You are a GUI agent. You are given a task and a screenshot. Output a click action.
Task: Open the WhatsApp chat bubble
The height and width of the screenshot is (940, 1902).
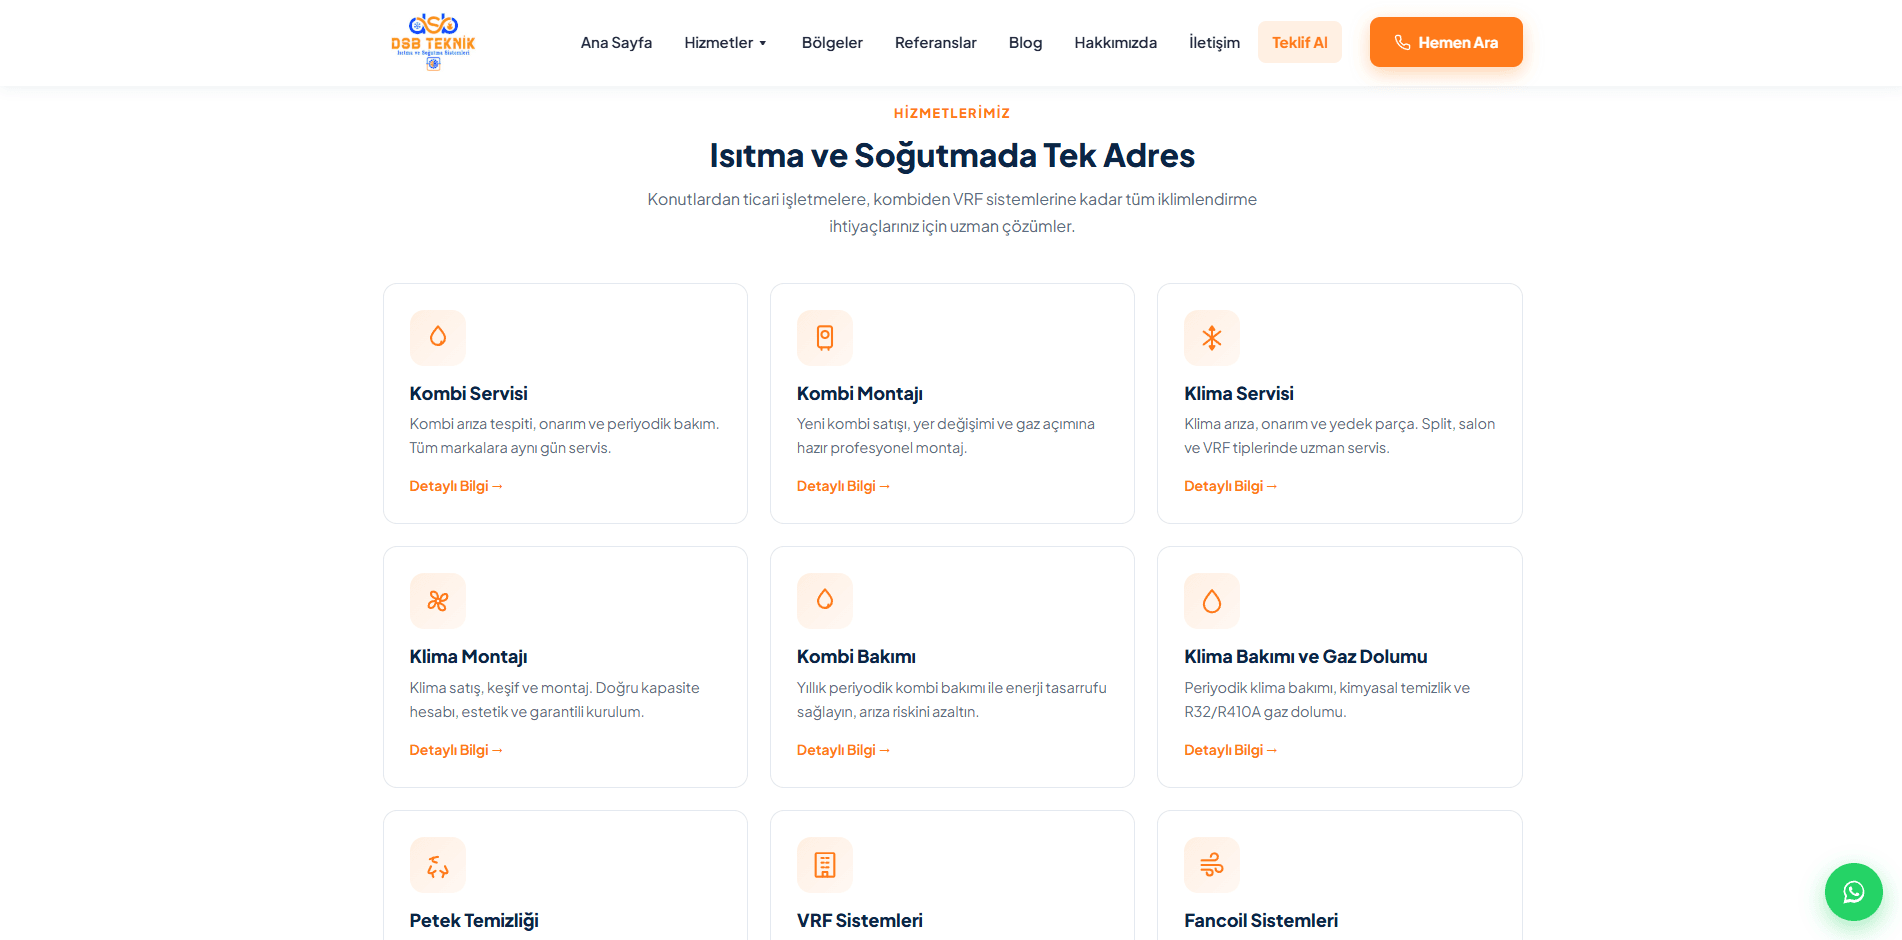[x=1853, y=891]
